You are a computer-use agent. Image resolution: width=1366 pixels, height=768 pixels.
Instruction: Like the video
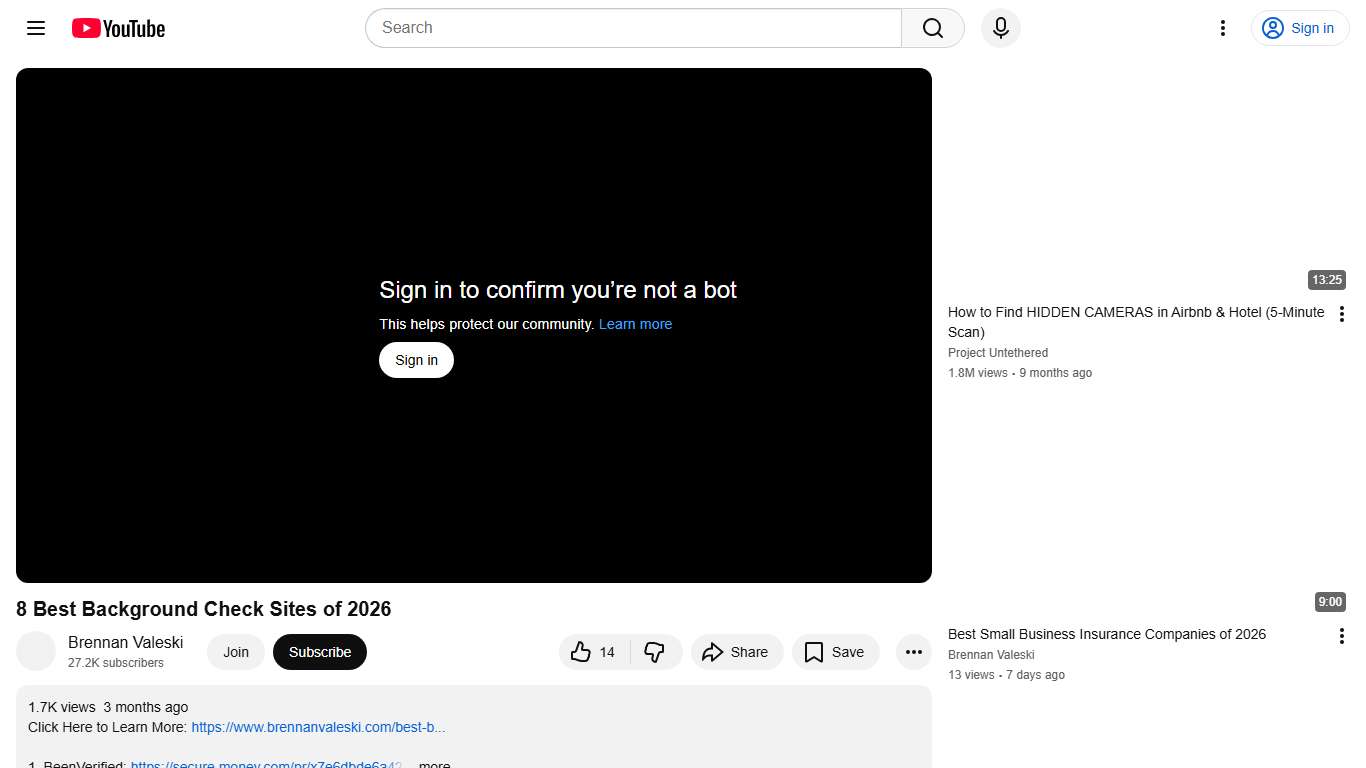coord(592,652)
